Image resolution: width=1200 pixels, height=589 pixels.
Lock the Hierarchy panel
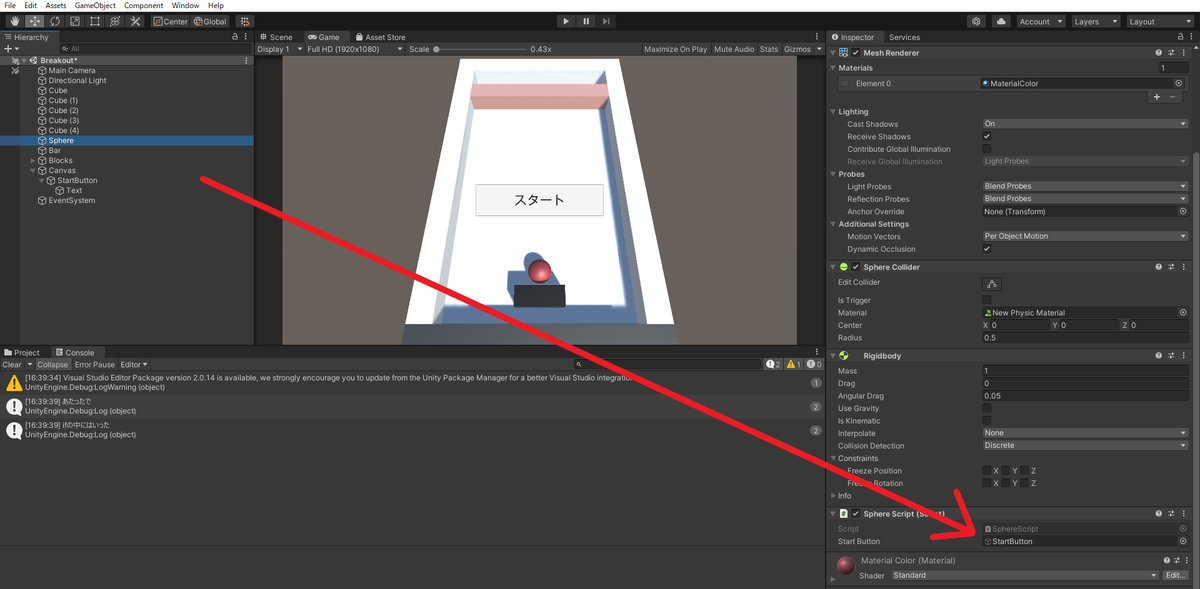[x=234, y=37]
